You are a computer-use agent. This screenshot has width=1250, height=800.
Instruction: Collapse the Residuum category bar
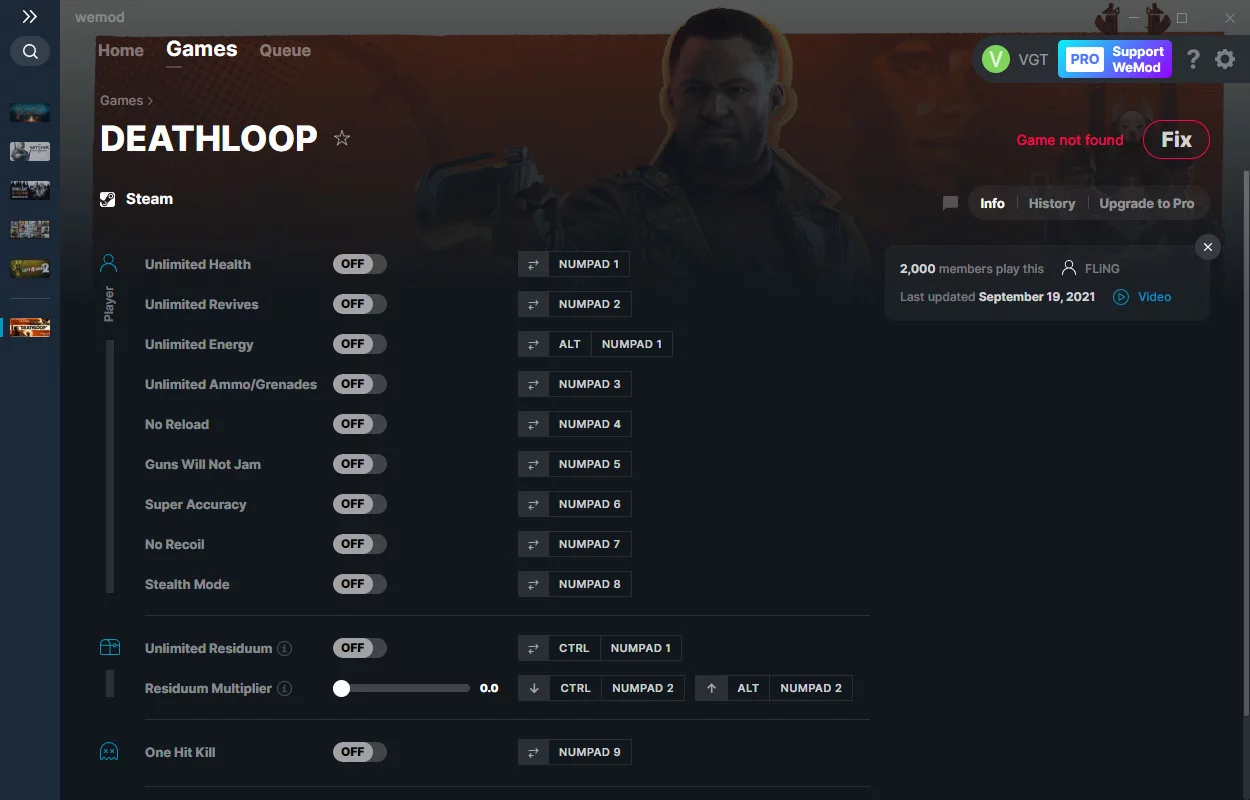click(x=110, y=684)
